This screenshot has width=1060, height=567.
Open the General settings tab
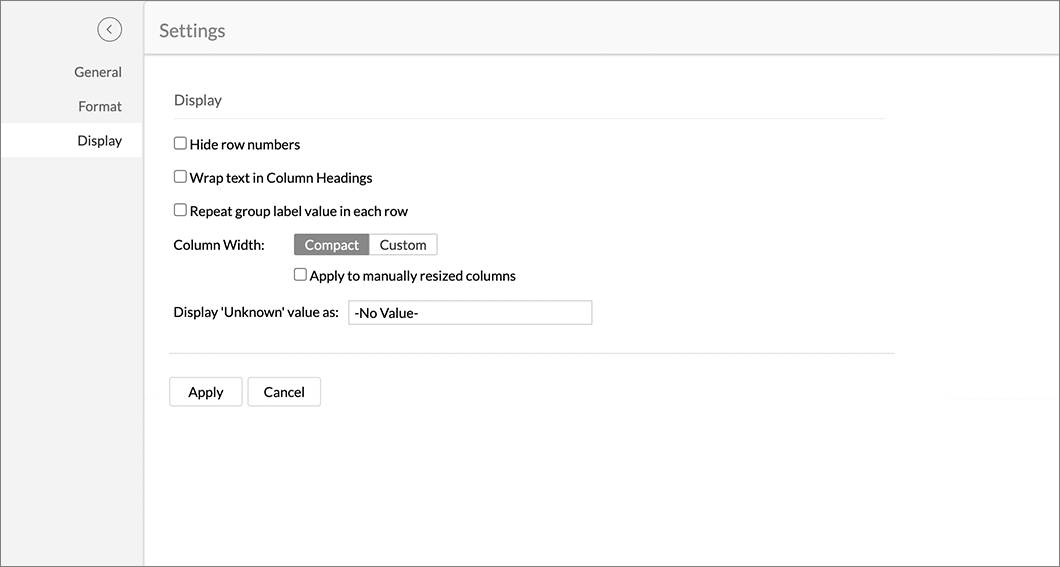[x=98, y=72]
